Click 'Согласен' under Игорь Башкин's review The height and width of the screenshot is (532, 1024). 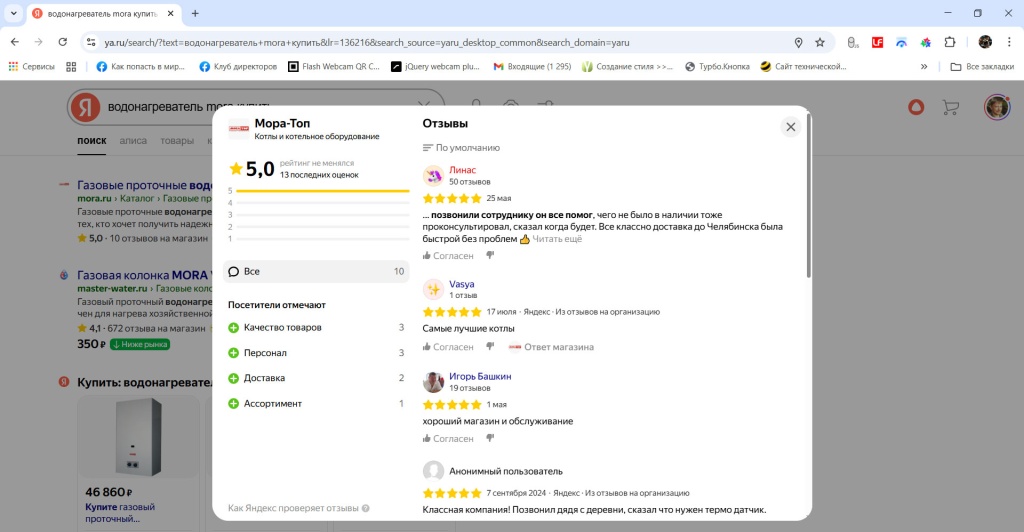coord(448,438)
